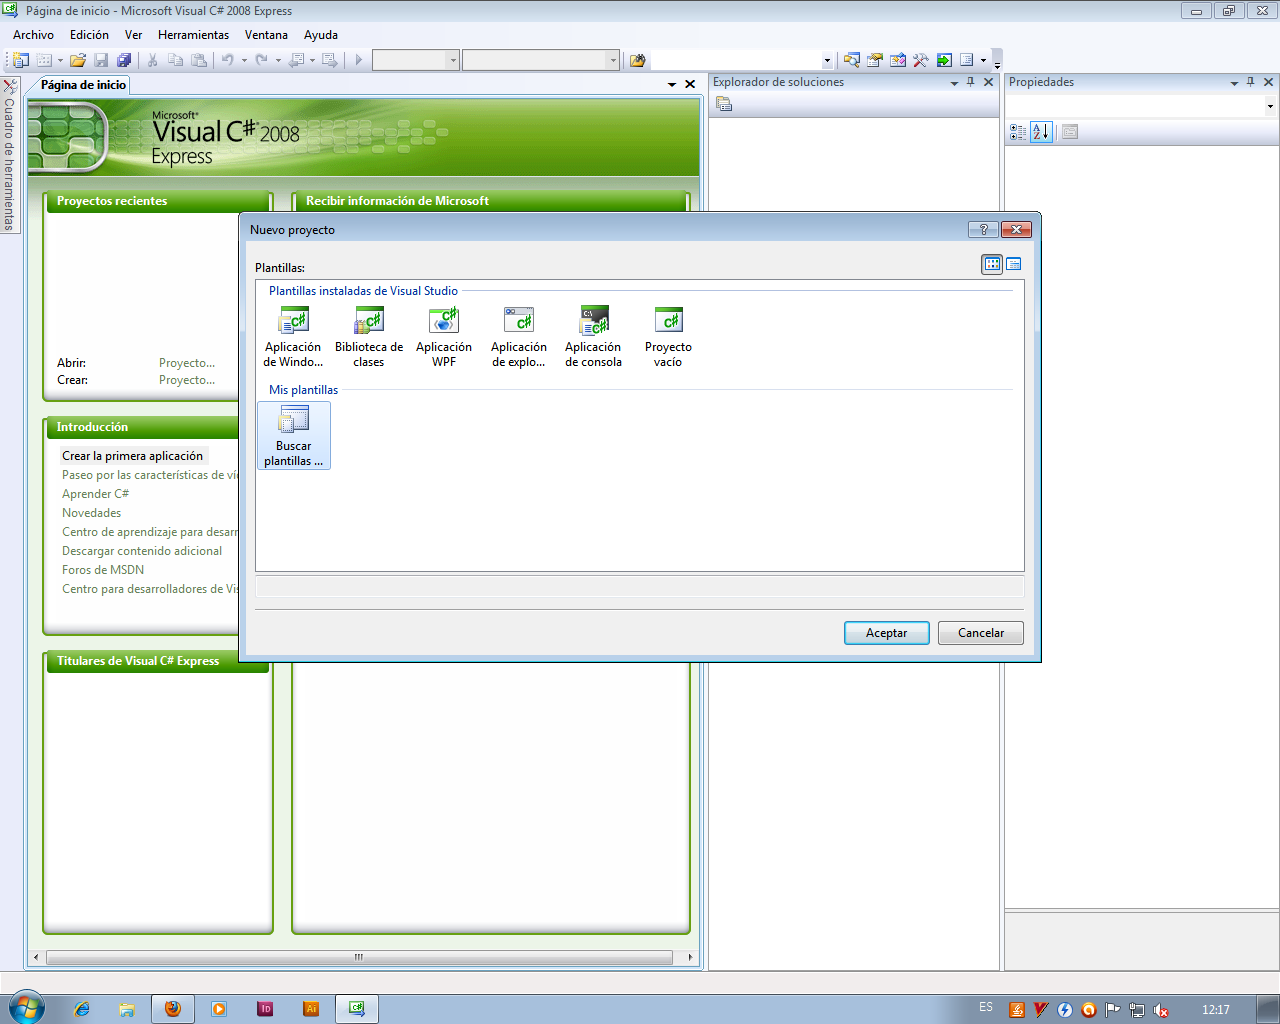Click the Copy toolbar icon
This screenshot has width=1280, height=1024.
click(x=175, y=60)
